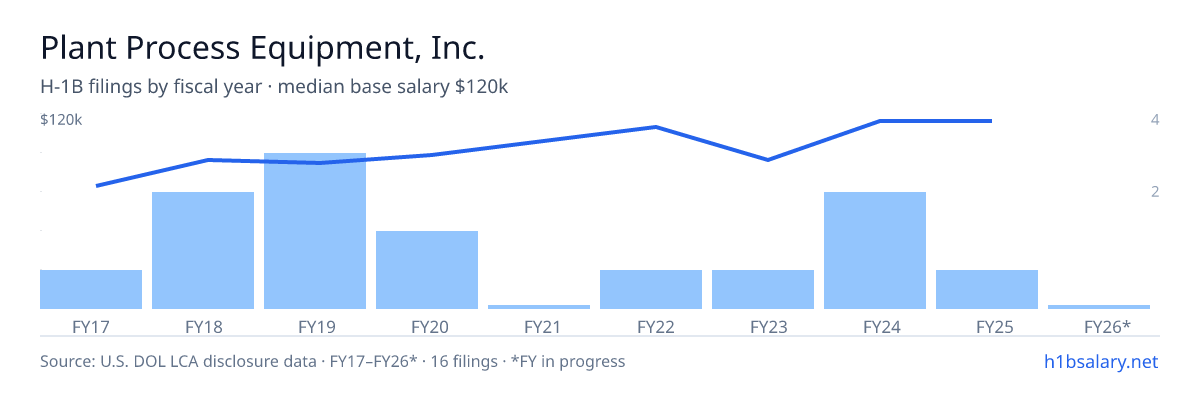Screen dimensions: 1200x400
Task: Select the FY24 filings bar
Action: (x=875, y=250)
